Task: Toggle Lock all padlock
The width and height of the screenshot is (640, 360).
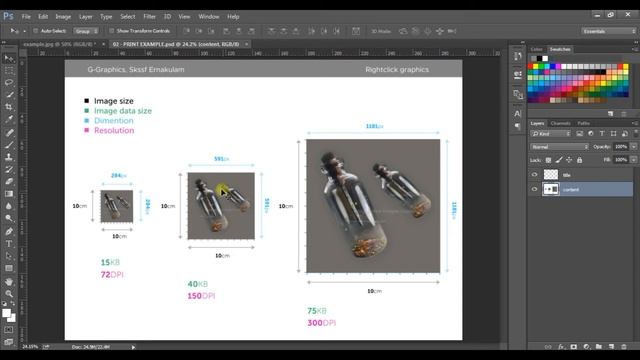Action: [x=579, y=160]
